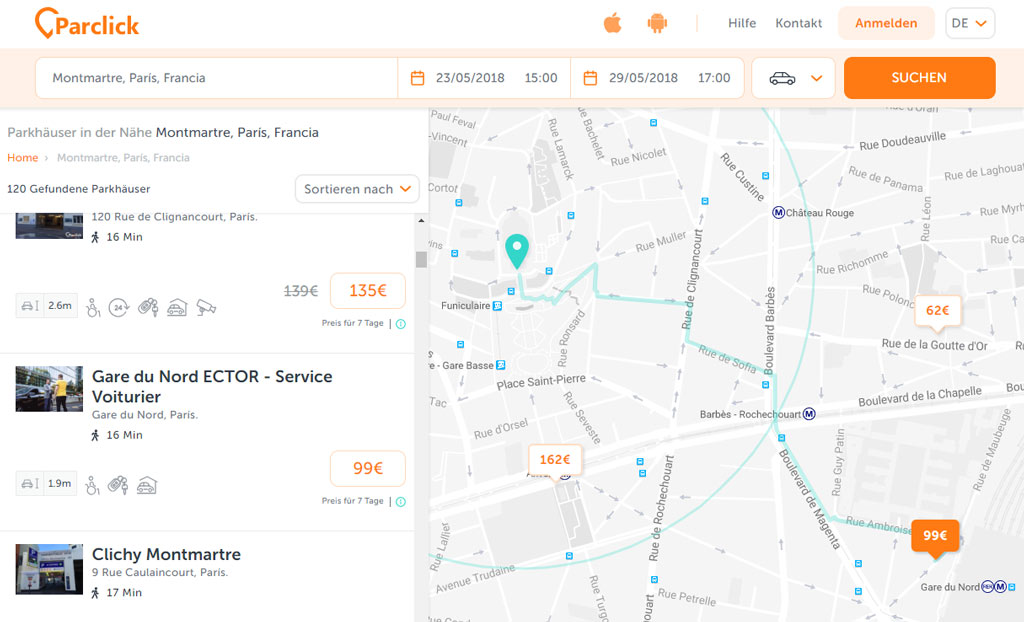The image size is (1024, 622).
Task: Open the Apple iOS app link
Action: coord(613,24)
